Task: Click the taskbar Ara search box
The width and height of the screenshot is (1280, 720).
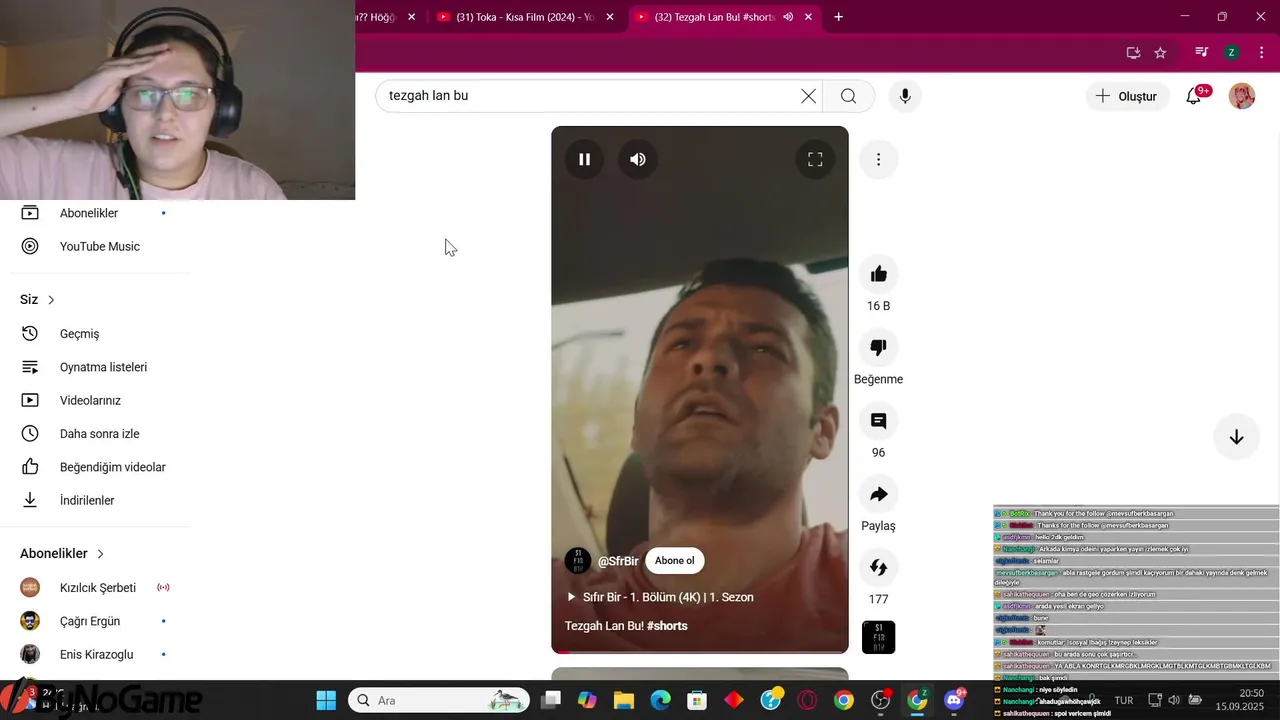Action: pyautogui.click(x=440, y=700)
